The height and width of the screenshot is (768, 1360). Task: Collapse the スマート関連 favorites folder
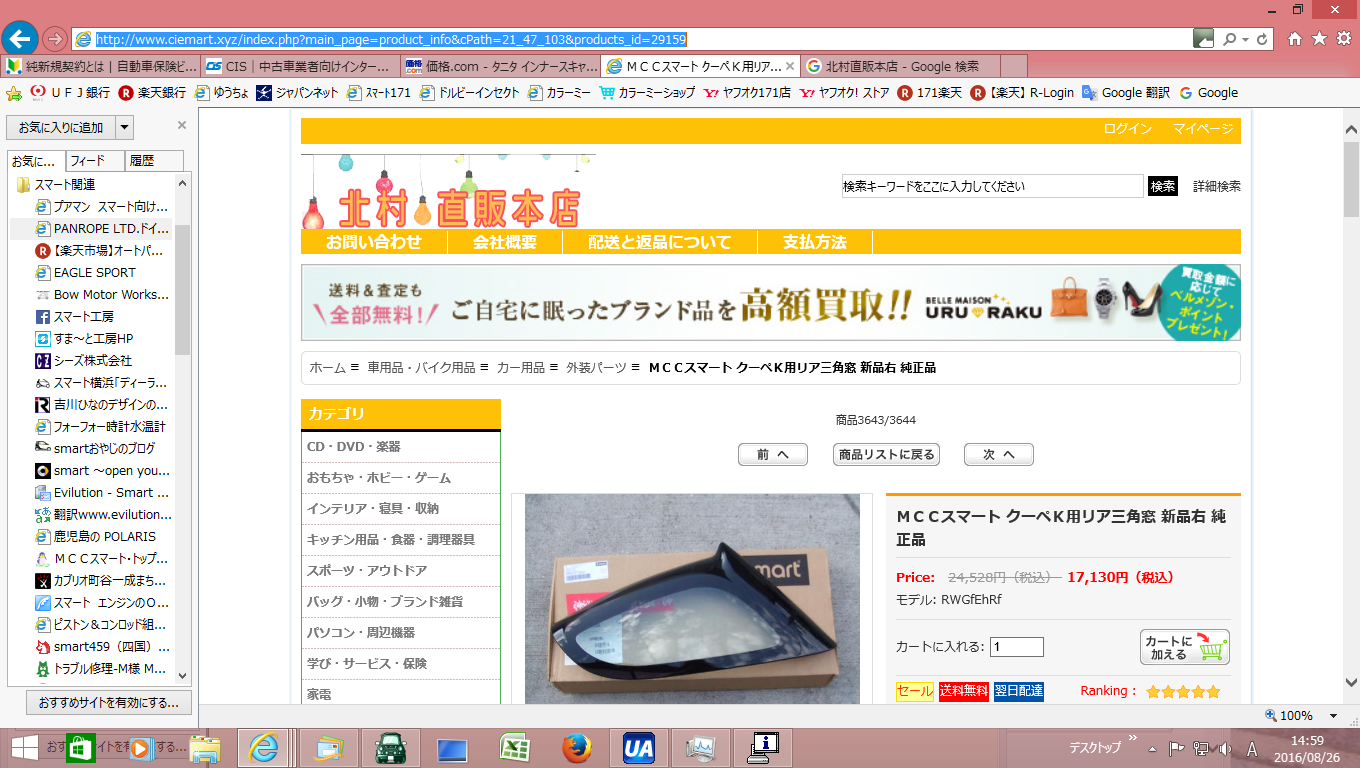click(65, 184)
